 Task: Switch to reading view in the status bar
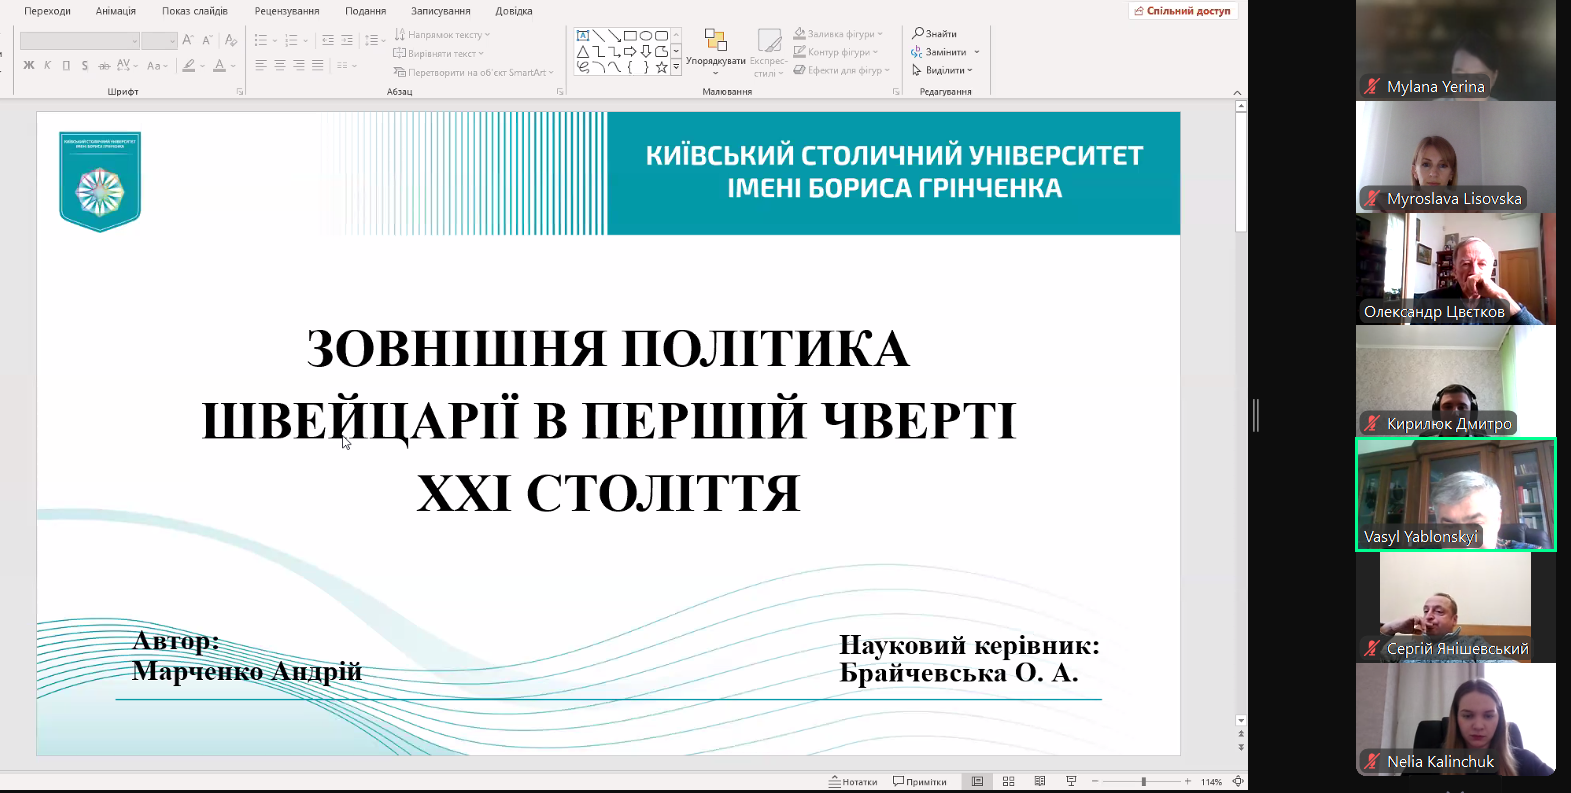pyautogui.click(x=1040, y=781)
